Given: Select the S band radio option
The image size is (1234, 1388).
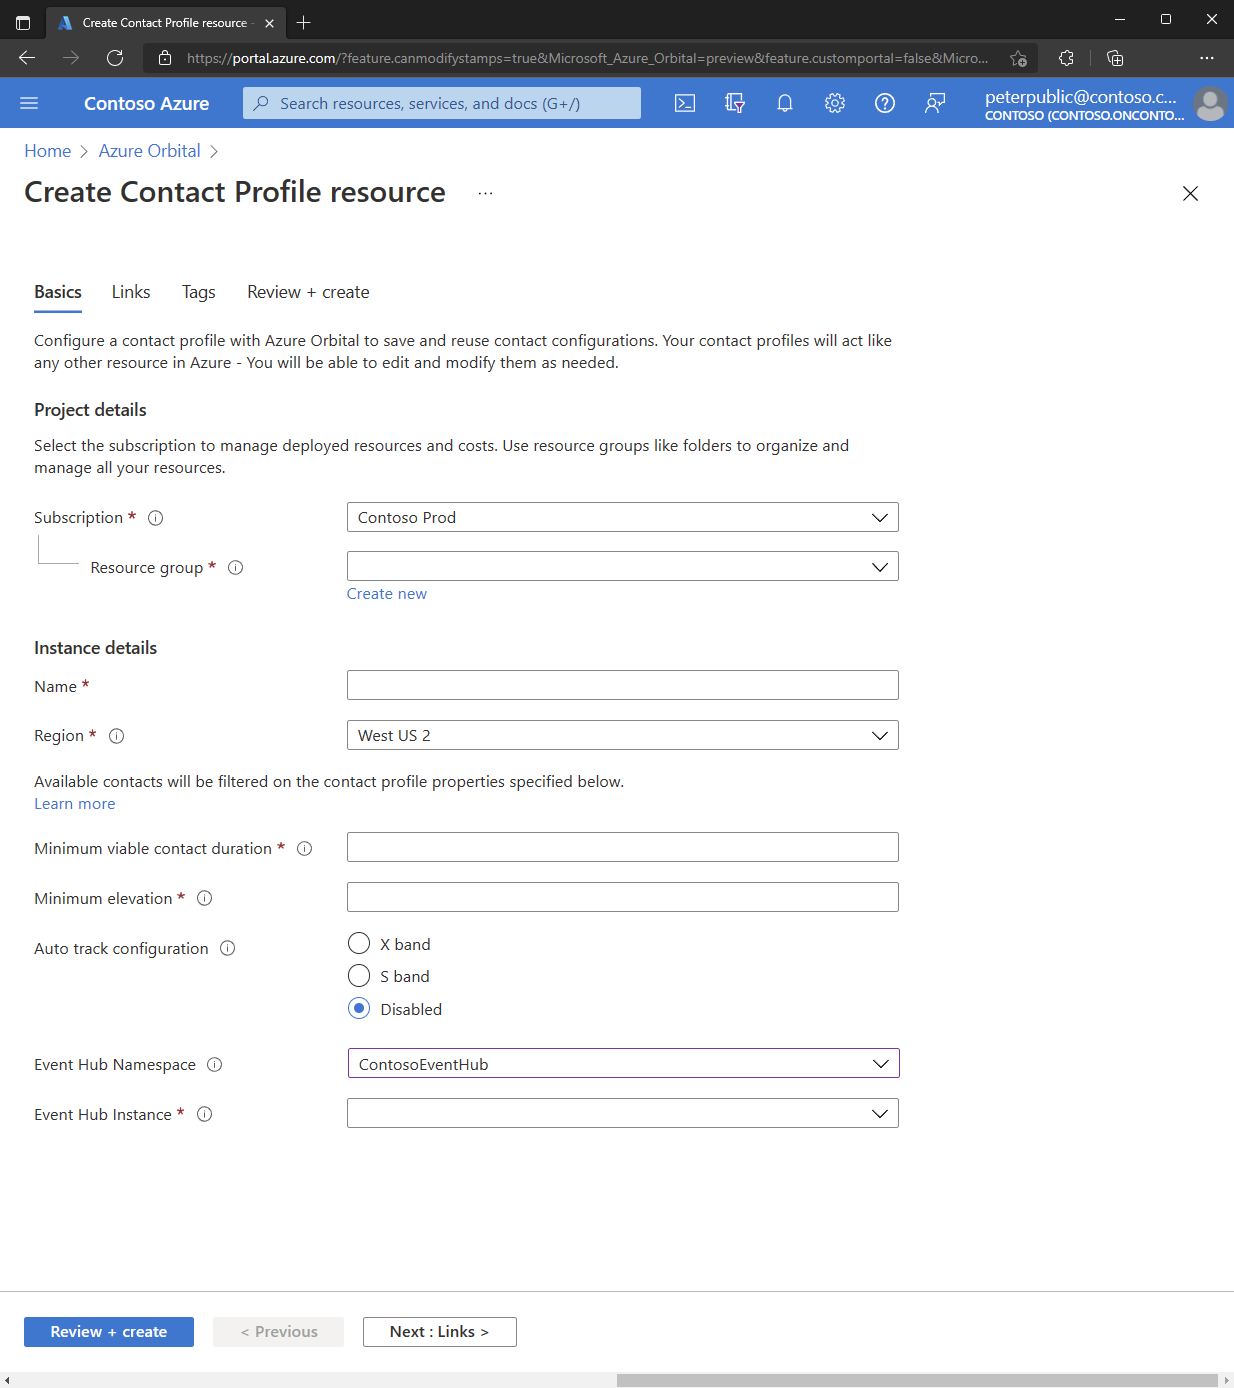Looking at the screenshot, I should 359,975.
